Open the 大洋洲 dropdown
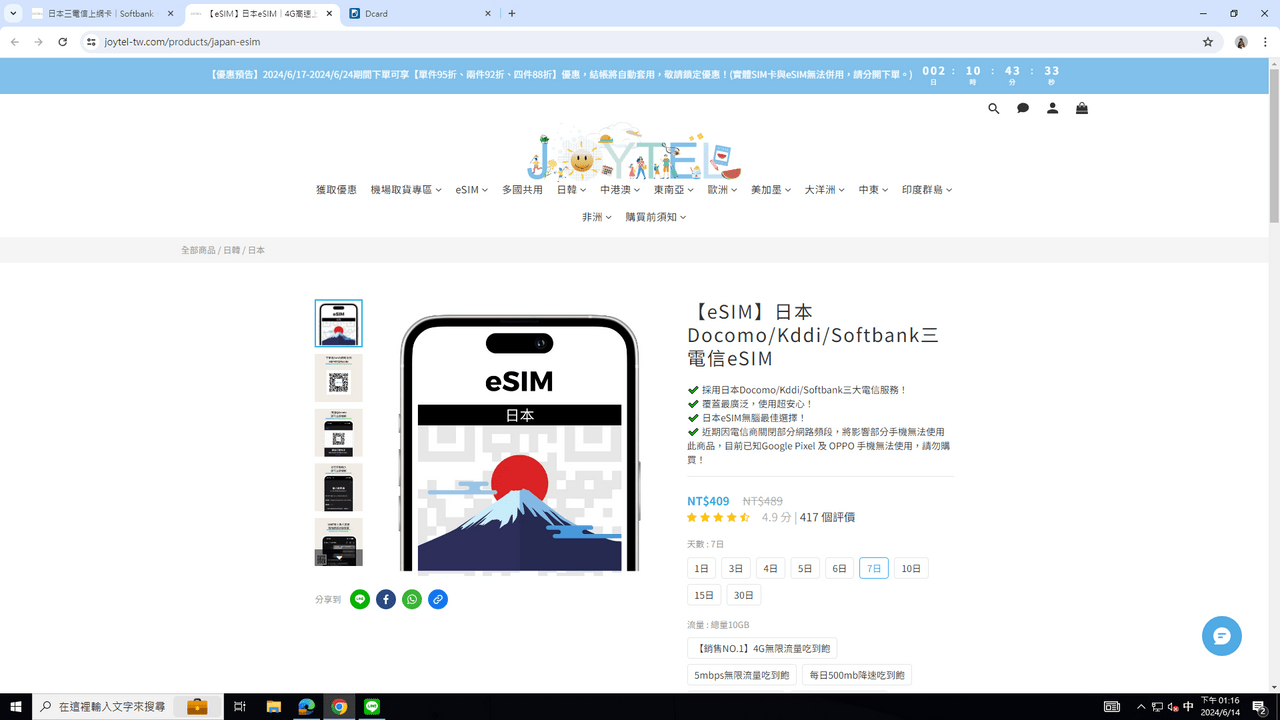 pos(825,190)
